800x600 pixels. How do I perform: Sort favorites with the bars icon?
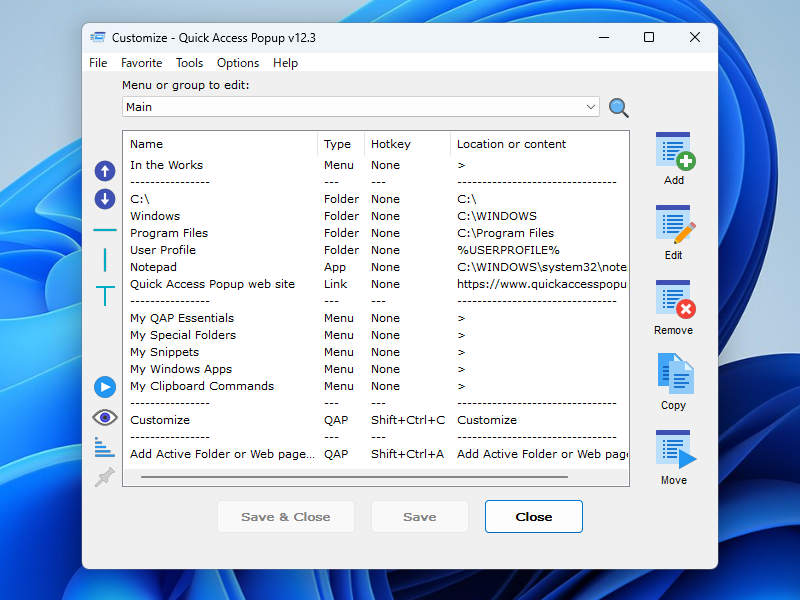point(105,447)
